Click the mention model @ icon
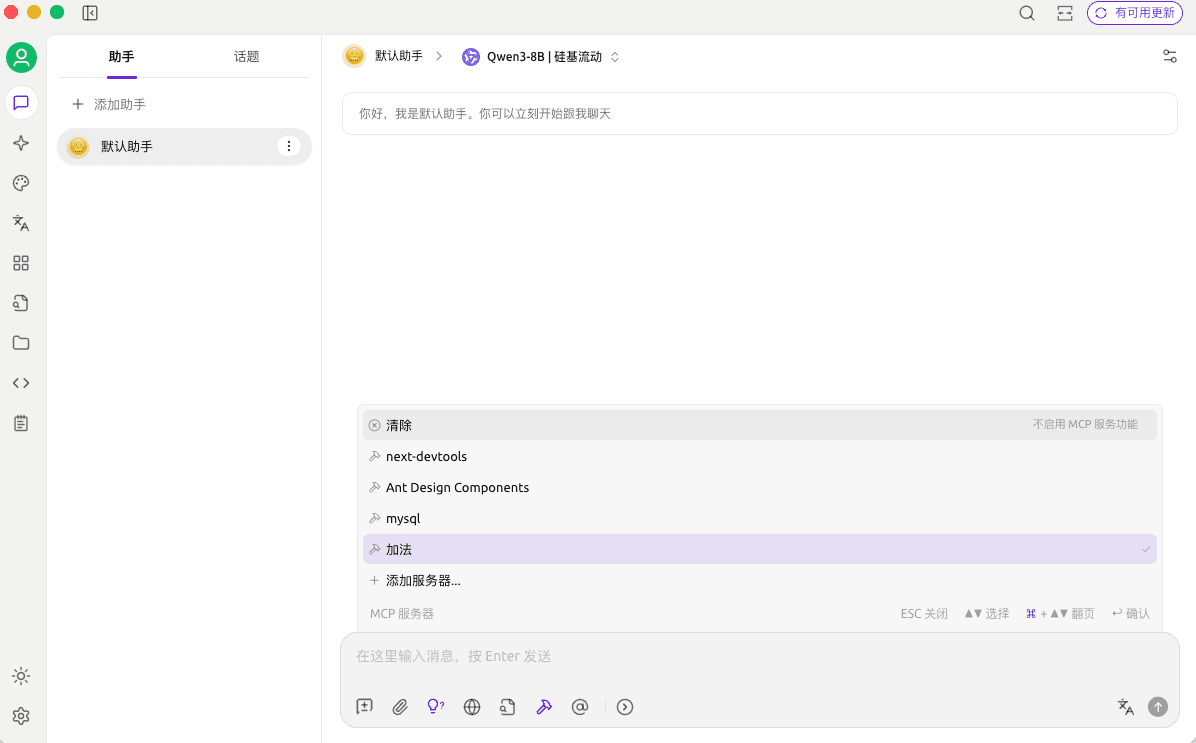 [580, 707]
